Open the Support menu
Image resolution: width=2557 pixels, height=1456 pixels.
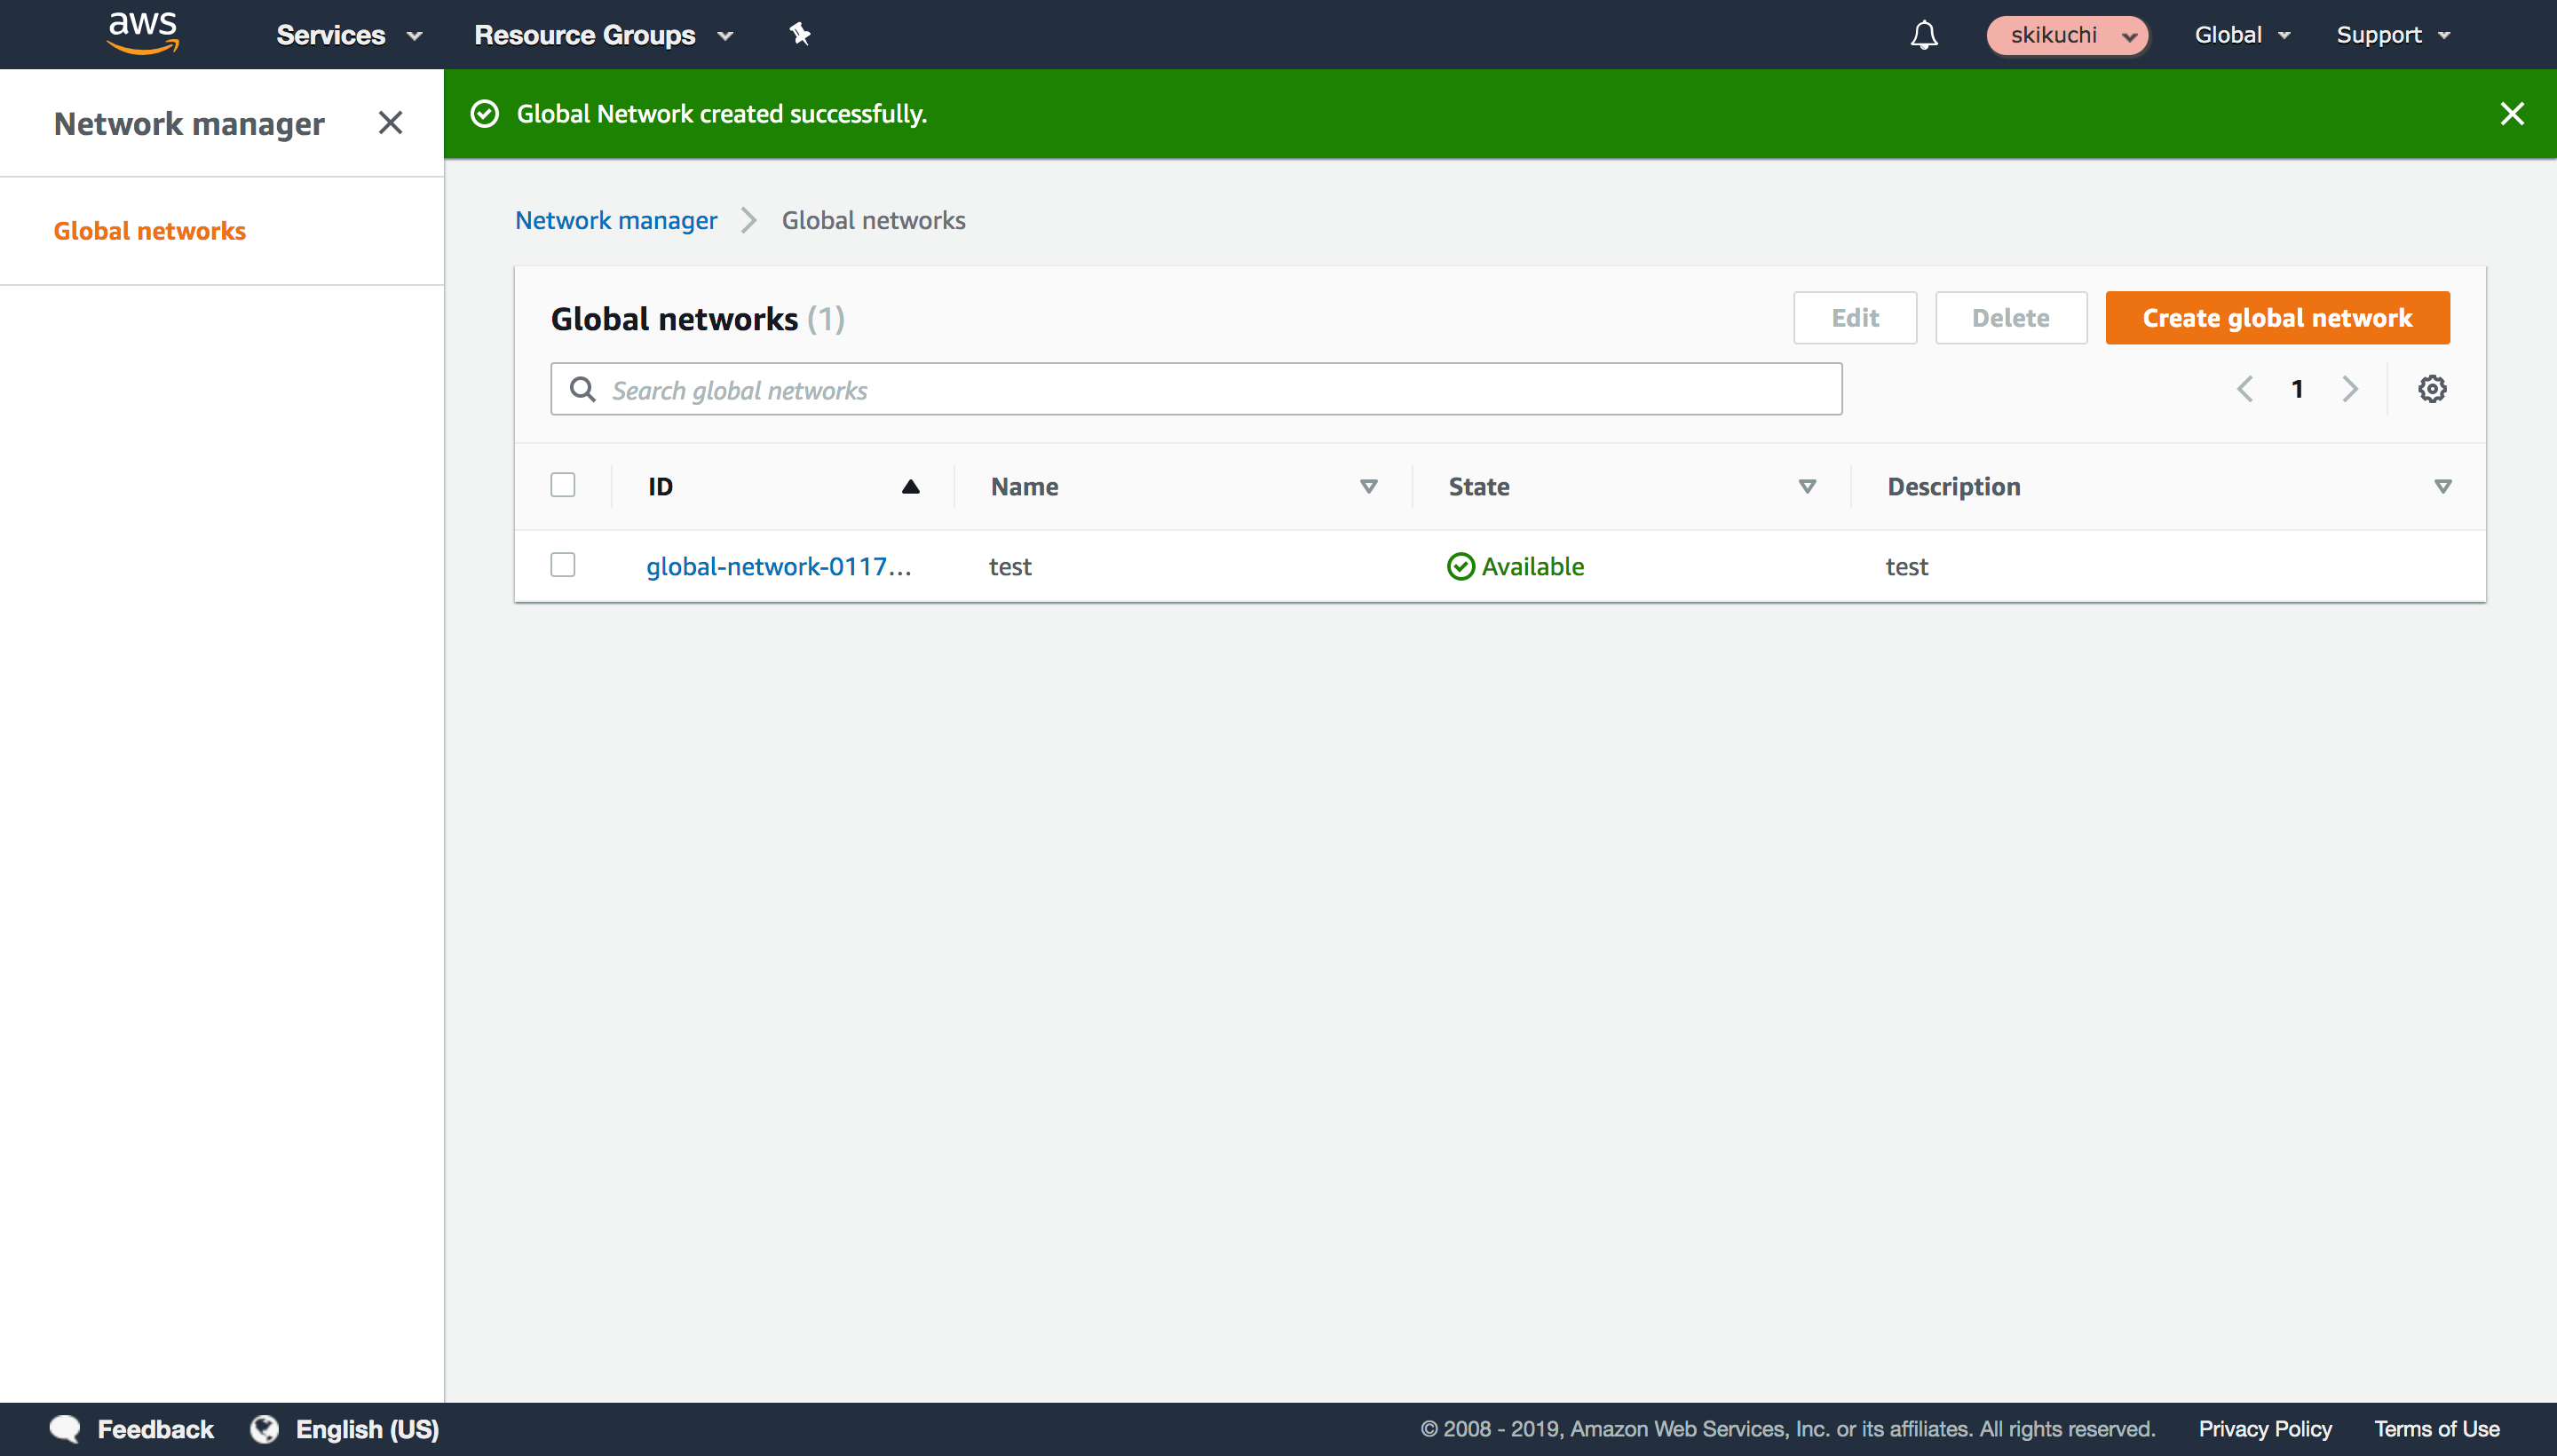pyautogui.click(x=2392, y=34)
